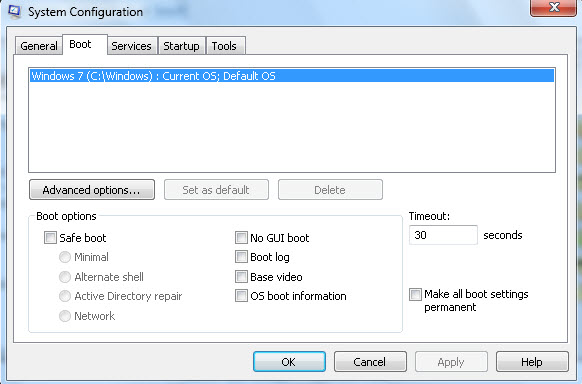This screenshot has width=582, height=384.
Task: Confirm with the OK button
Action: 289,362
